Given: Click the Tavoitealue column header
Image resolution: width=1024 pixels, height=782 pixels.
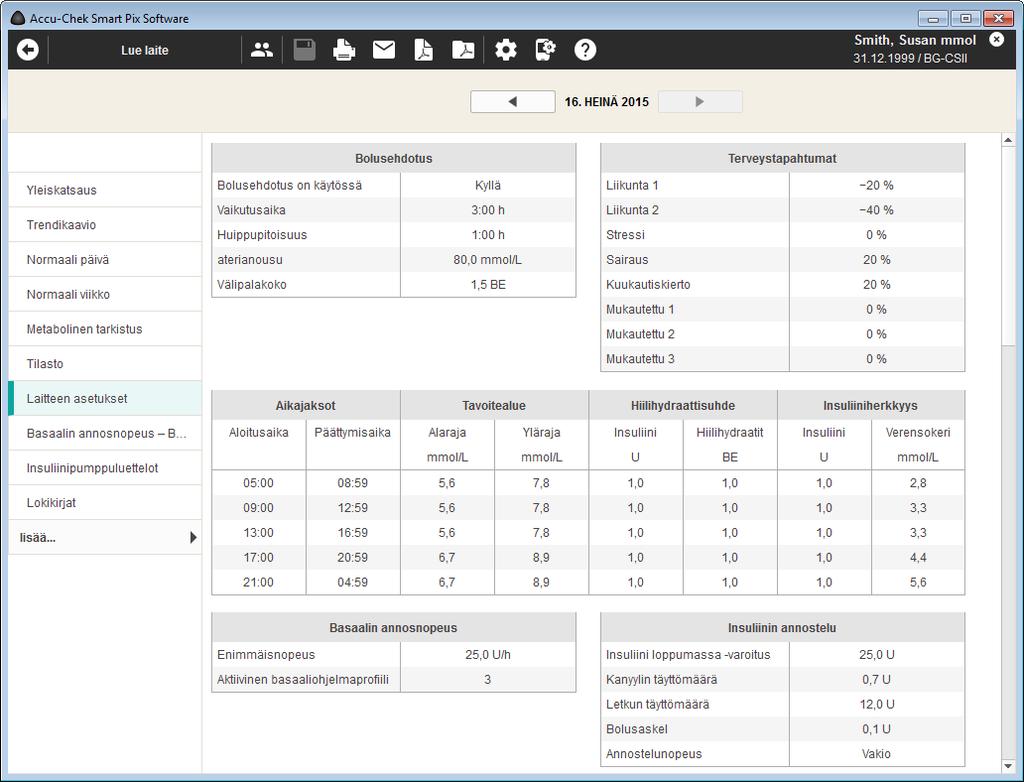Looking at the screenshot, I should 494,405.
